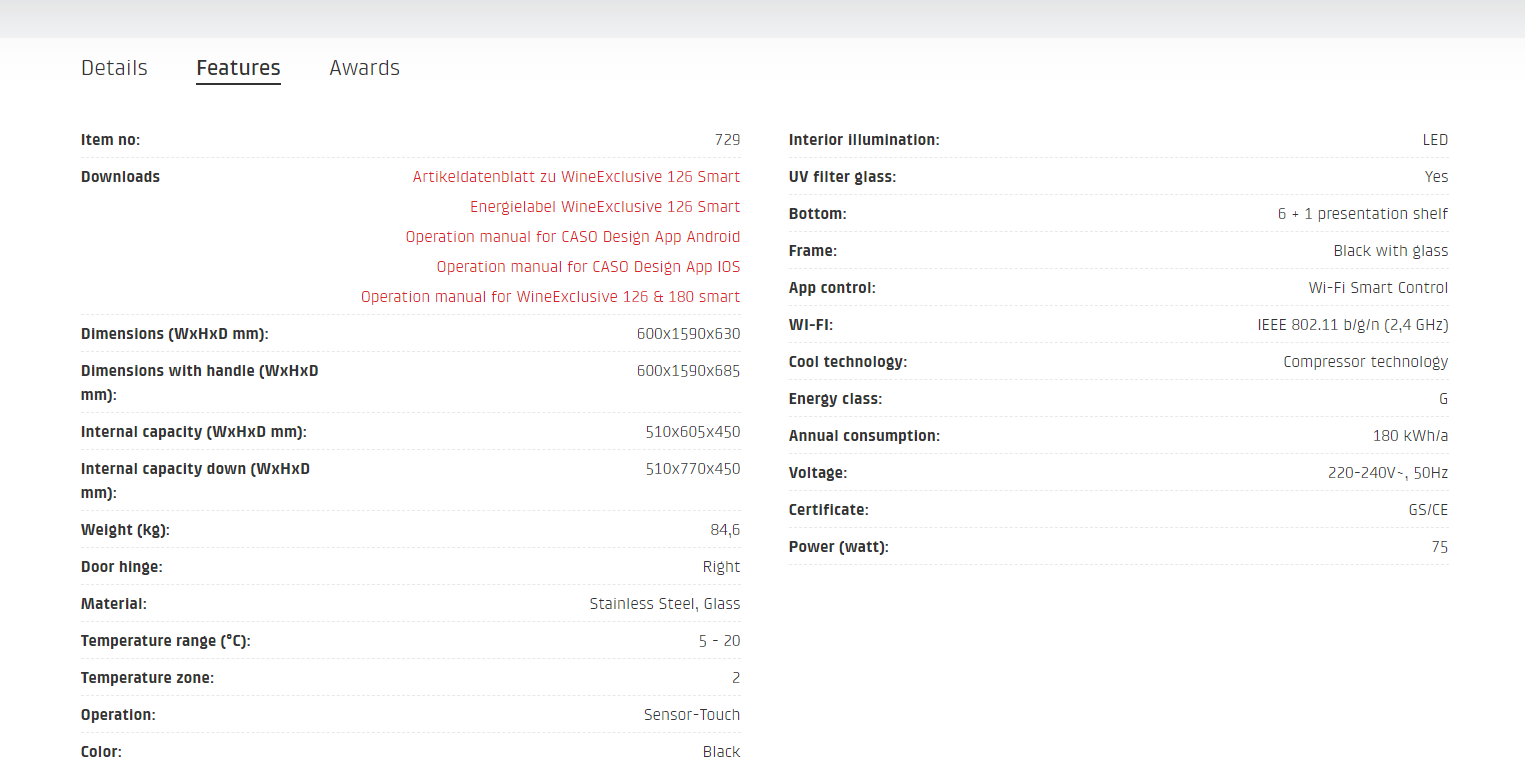
Task: Click the dimensions value 600x1590x630
Action: 688,334
